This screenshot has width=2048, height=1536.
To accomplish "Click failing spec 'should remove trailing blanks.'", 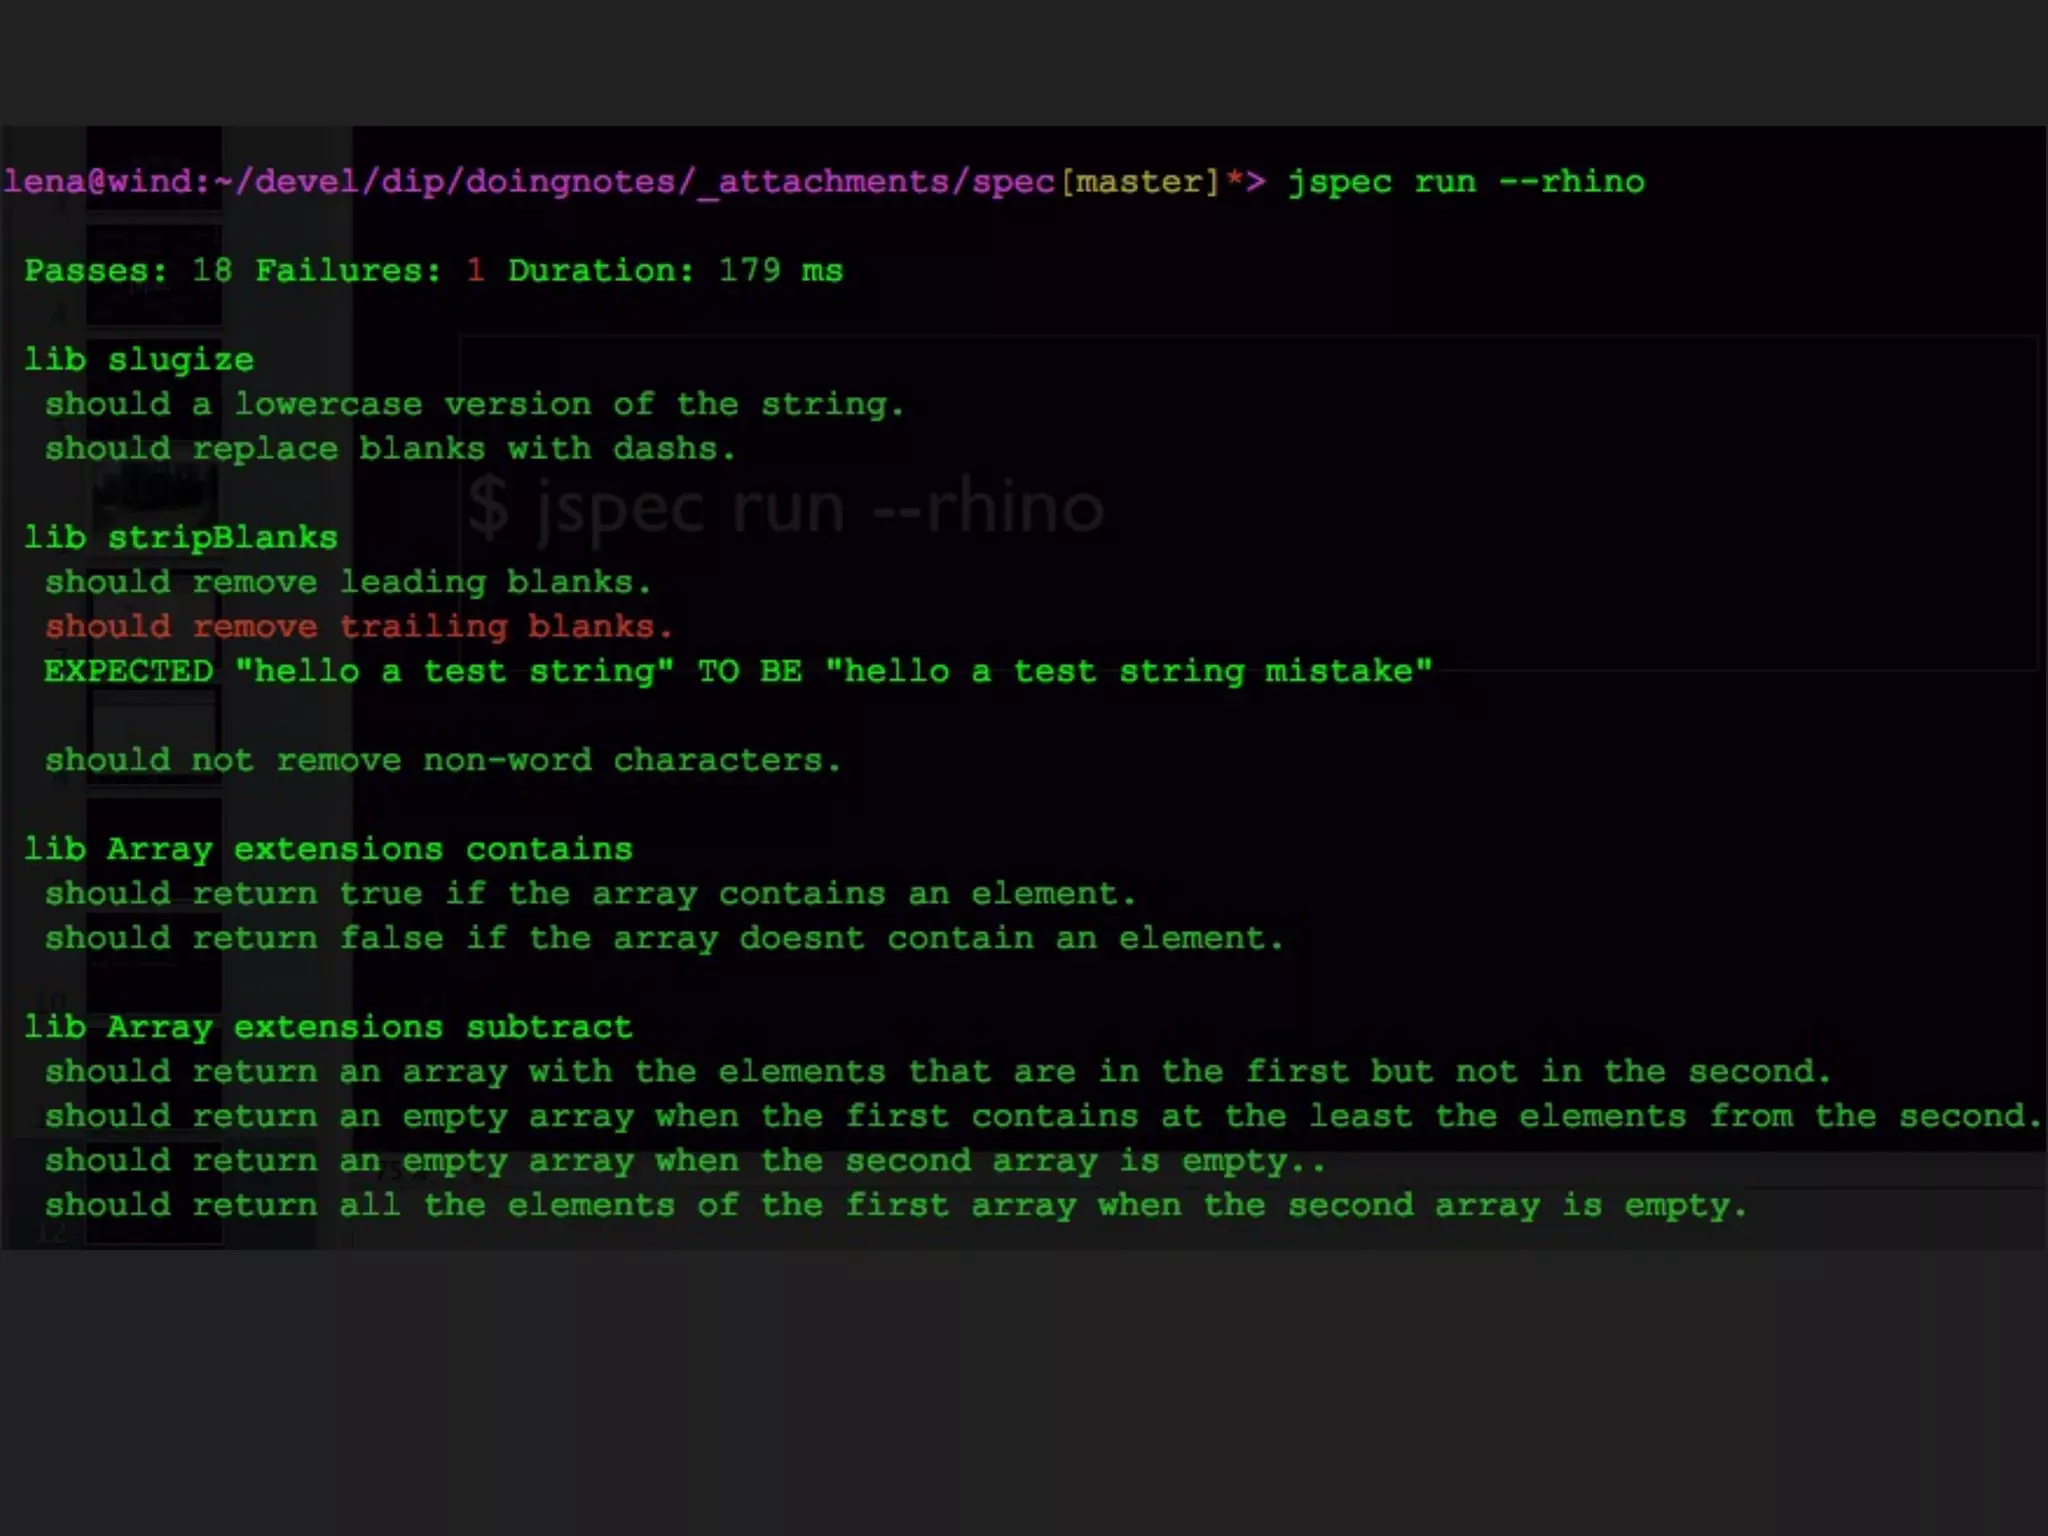I will click(x=358, y=627).
